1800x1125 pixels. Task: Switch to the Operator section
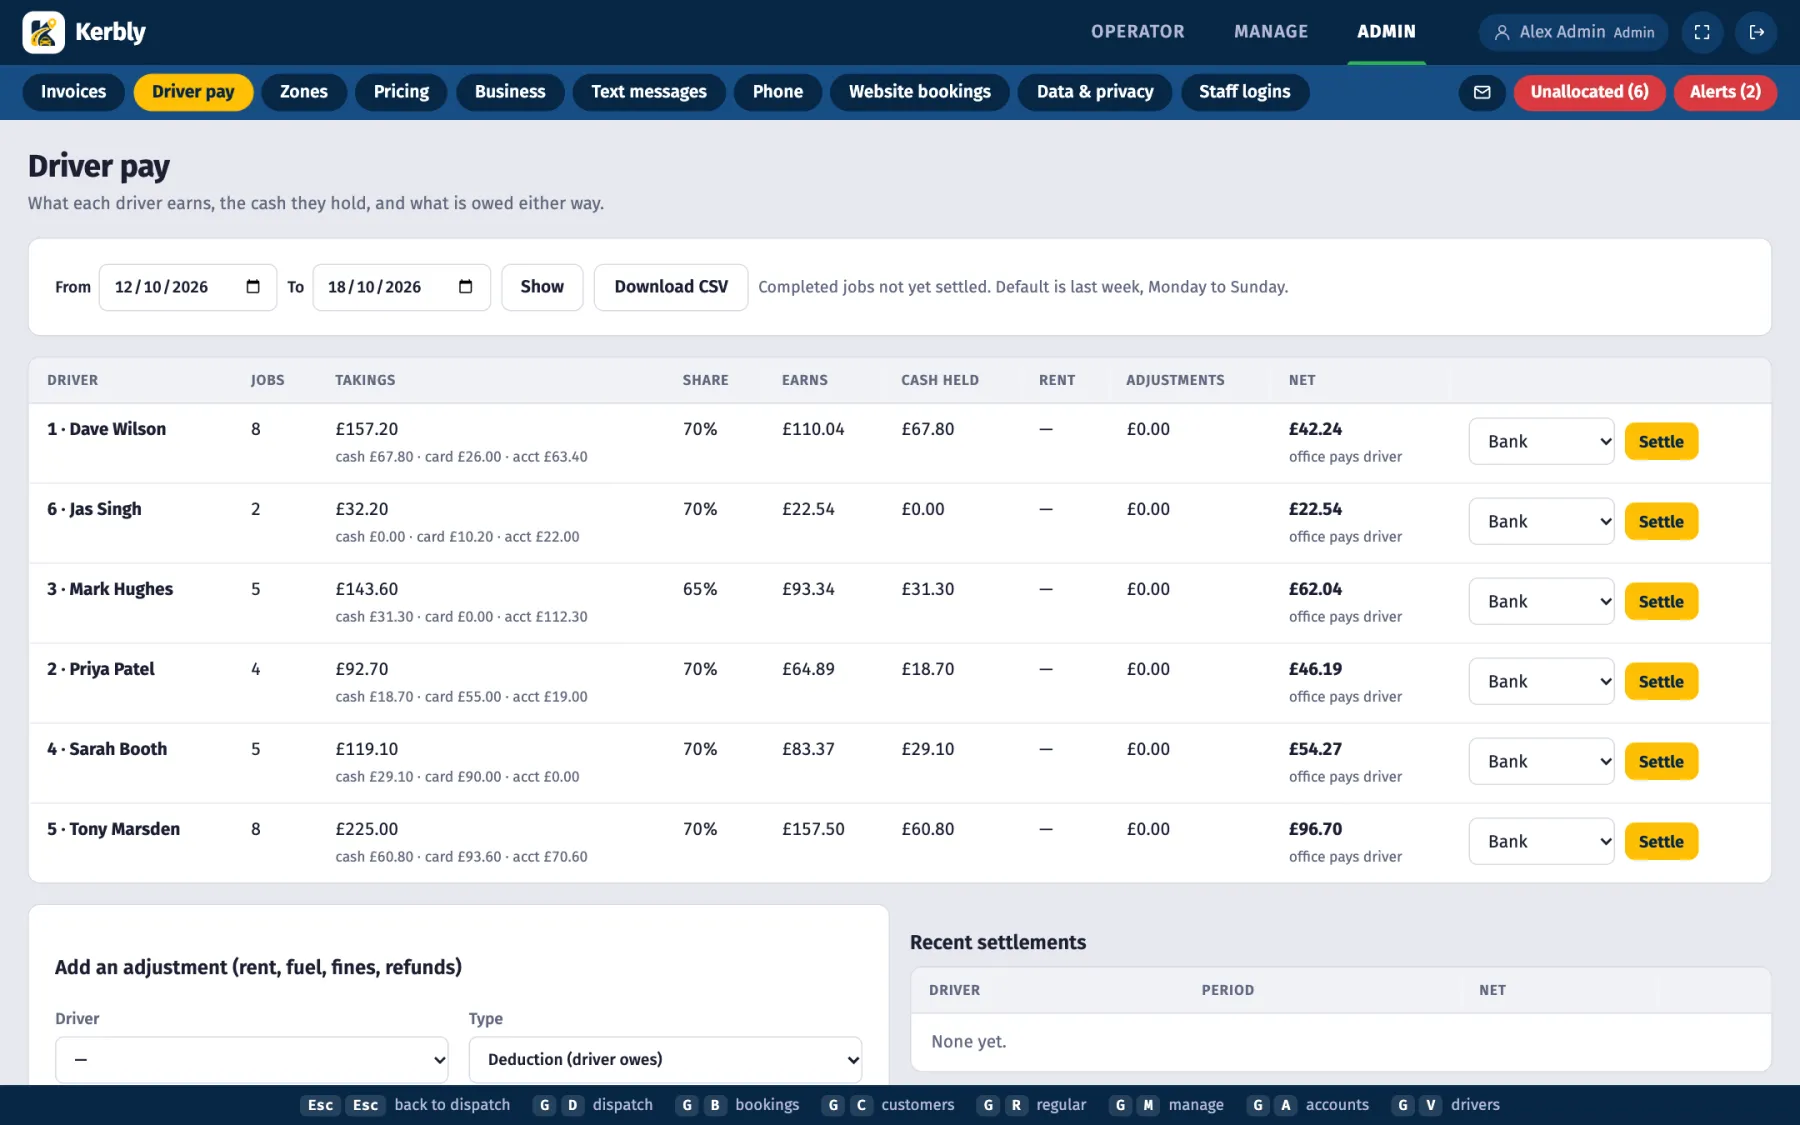[x=1137, y=32]
